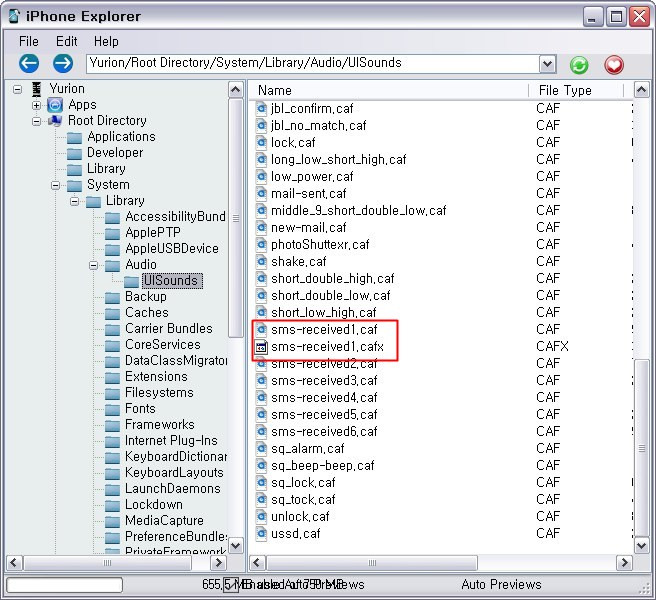Click the Frameworks folder icon
Screen dimensions: 656x600
point(112,425)
